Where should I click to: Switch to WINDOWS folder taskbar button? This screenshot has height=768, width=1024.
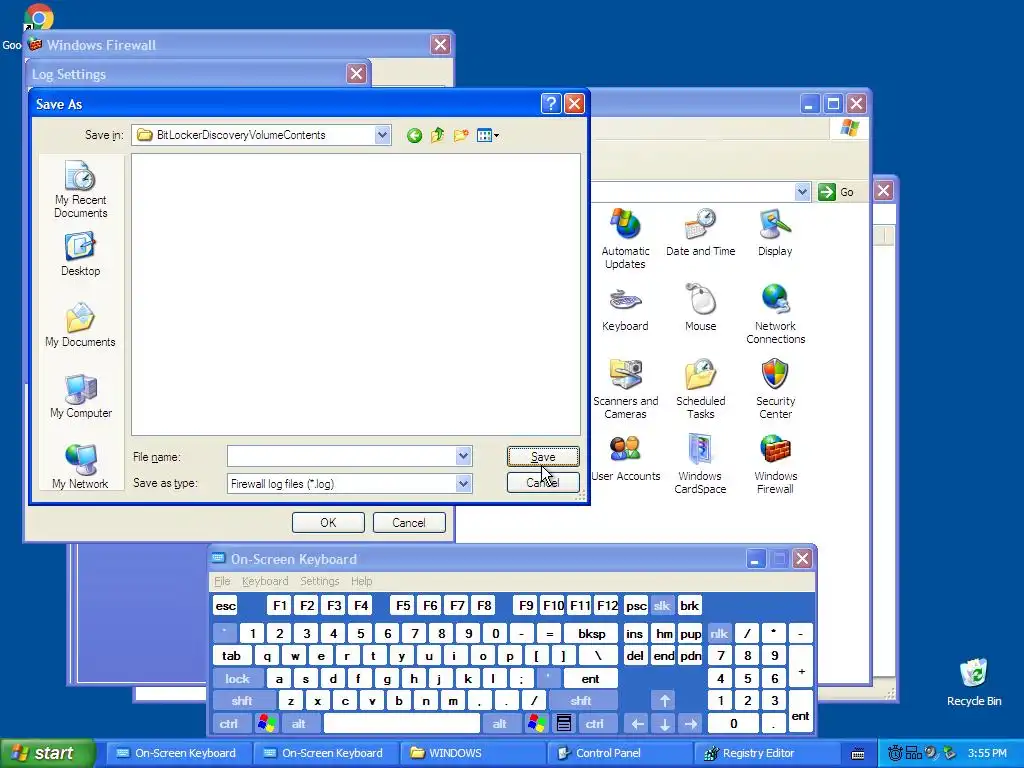[473, 753]
